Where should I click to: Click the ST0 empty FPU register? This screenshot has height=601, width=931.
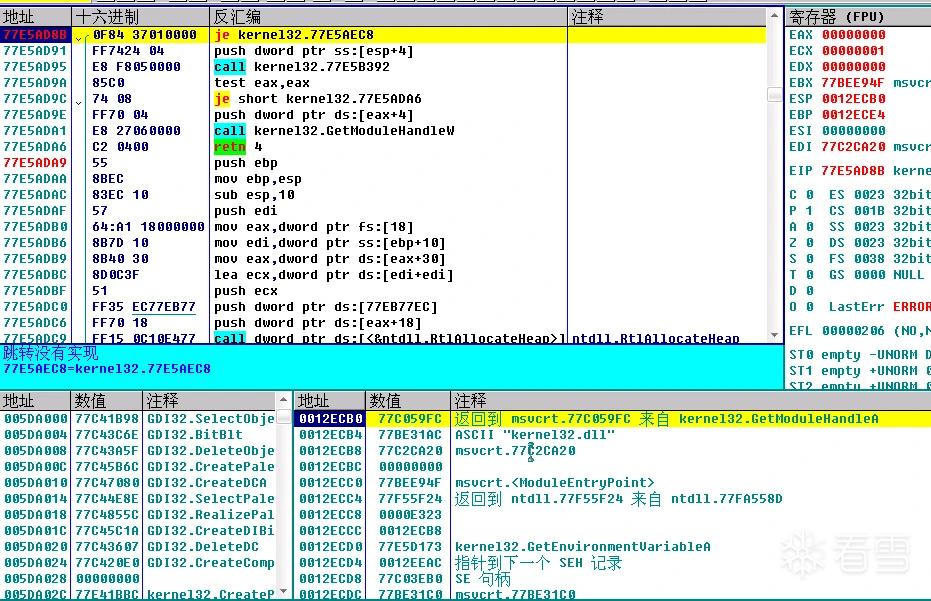[x=859, y=355]
